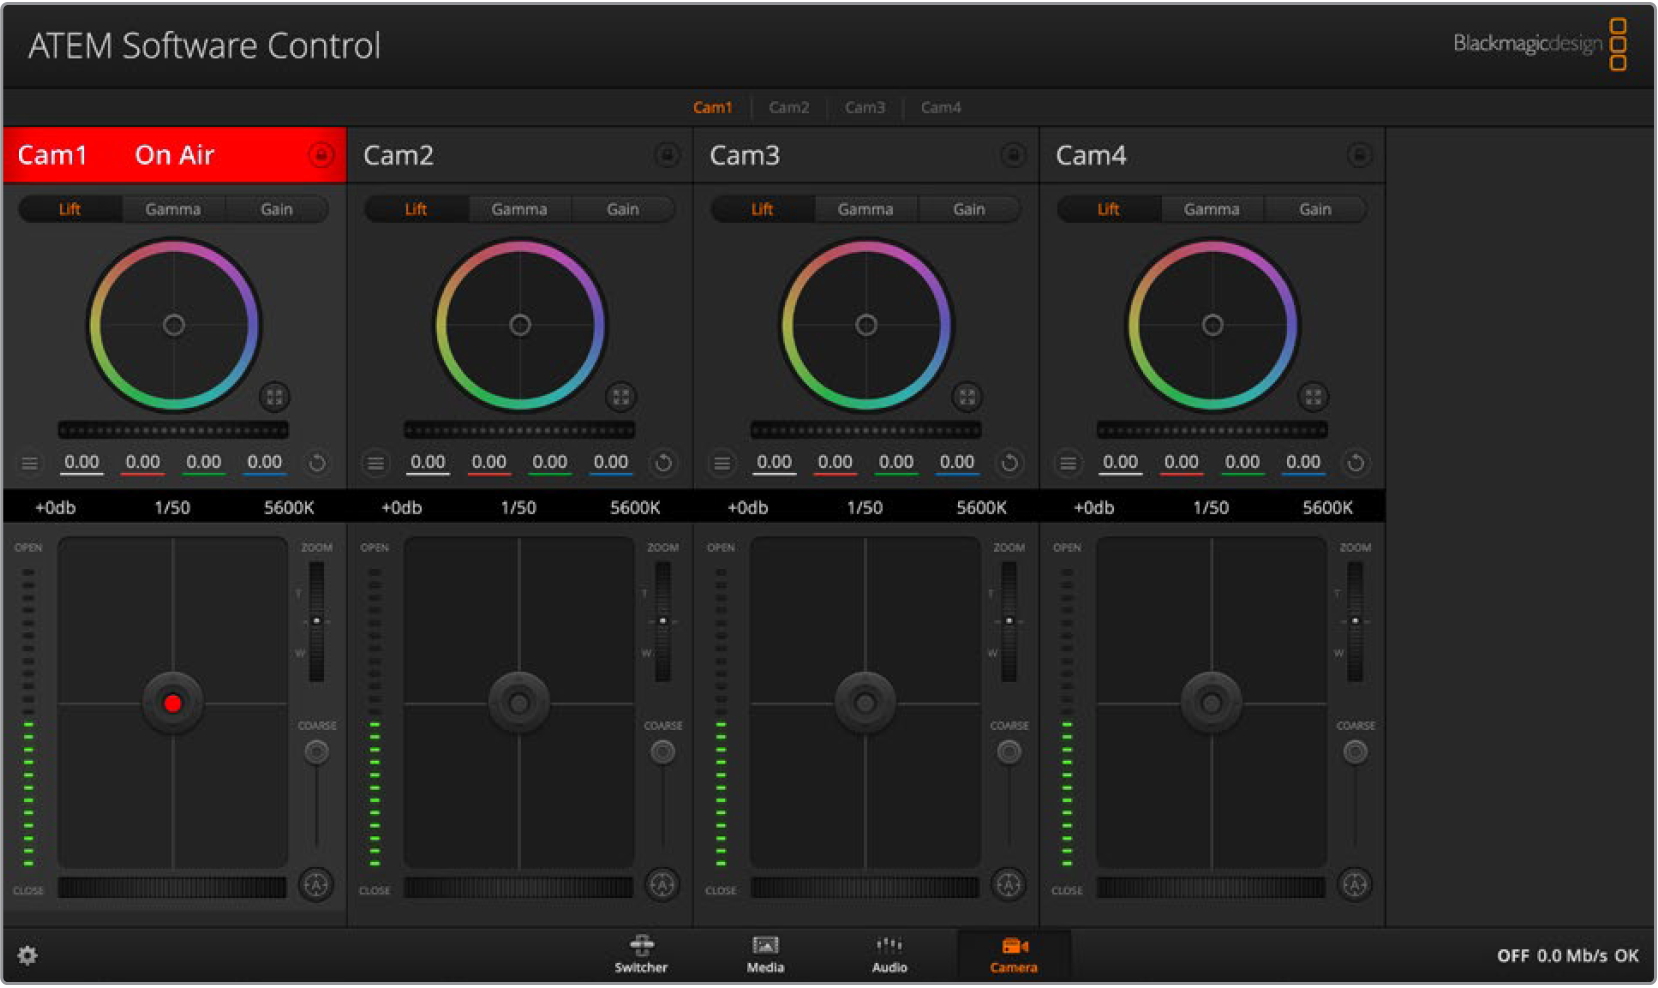
Task: Toggle the Cam4 lock icon
Action: 1359,155
